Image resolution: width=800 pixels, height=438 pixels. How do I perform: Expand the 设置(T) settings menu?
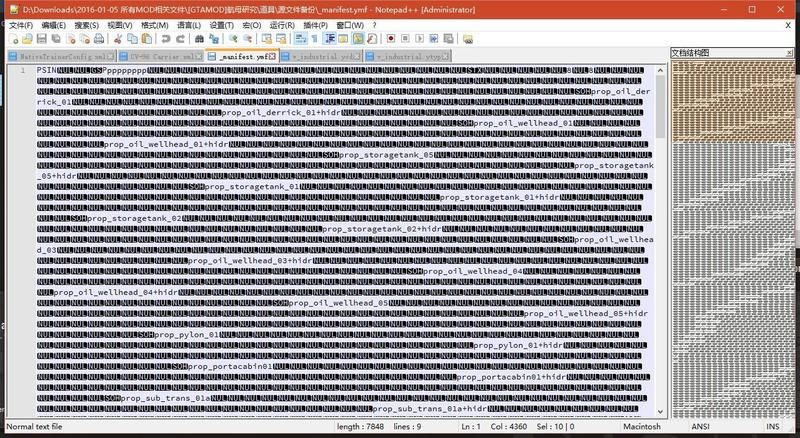click(221, 25)
